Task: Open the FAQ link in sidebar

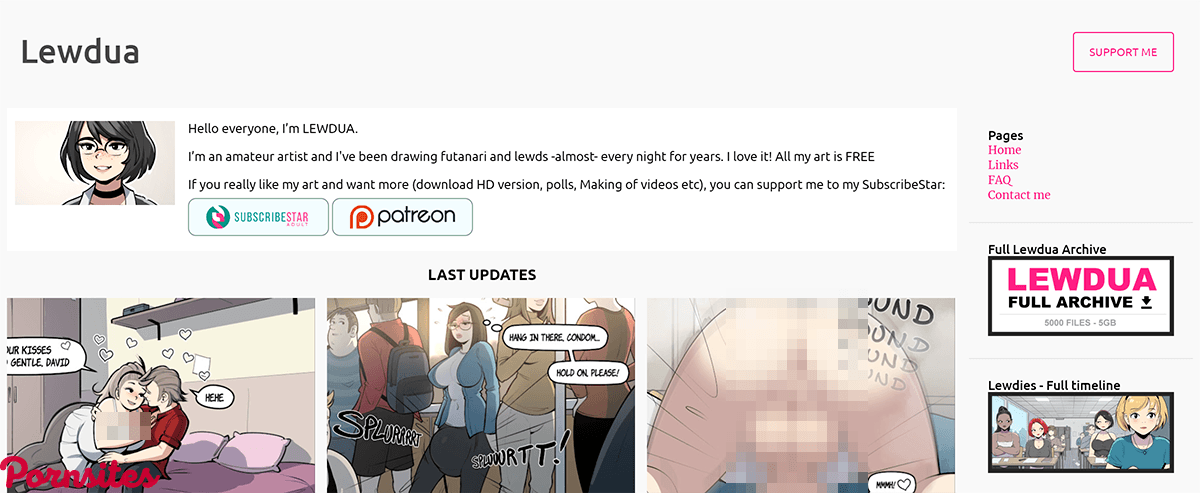Action: tap(999, 180)
